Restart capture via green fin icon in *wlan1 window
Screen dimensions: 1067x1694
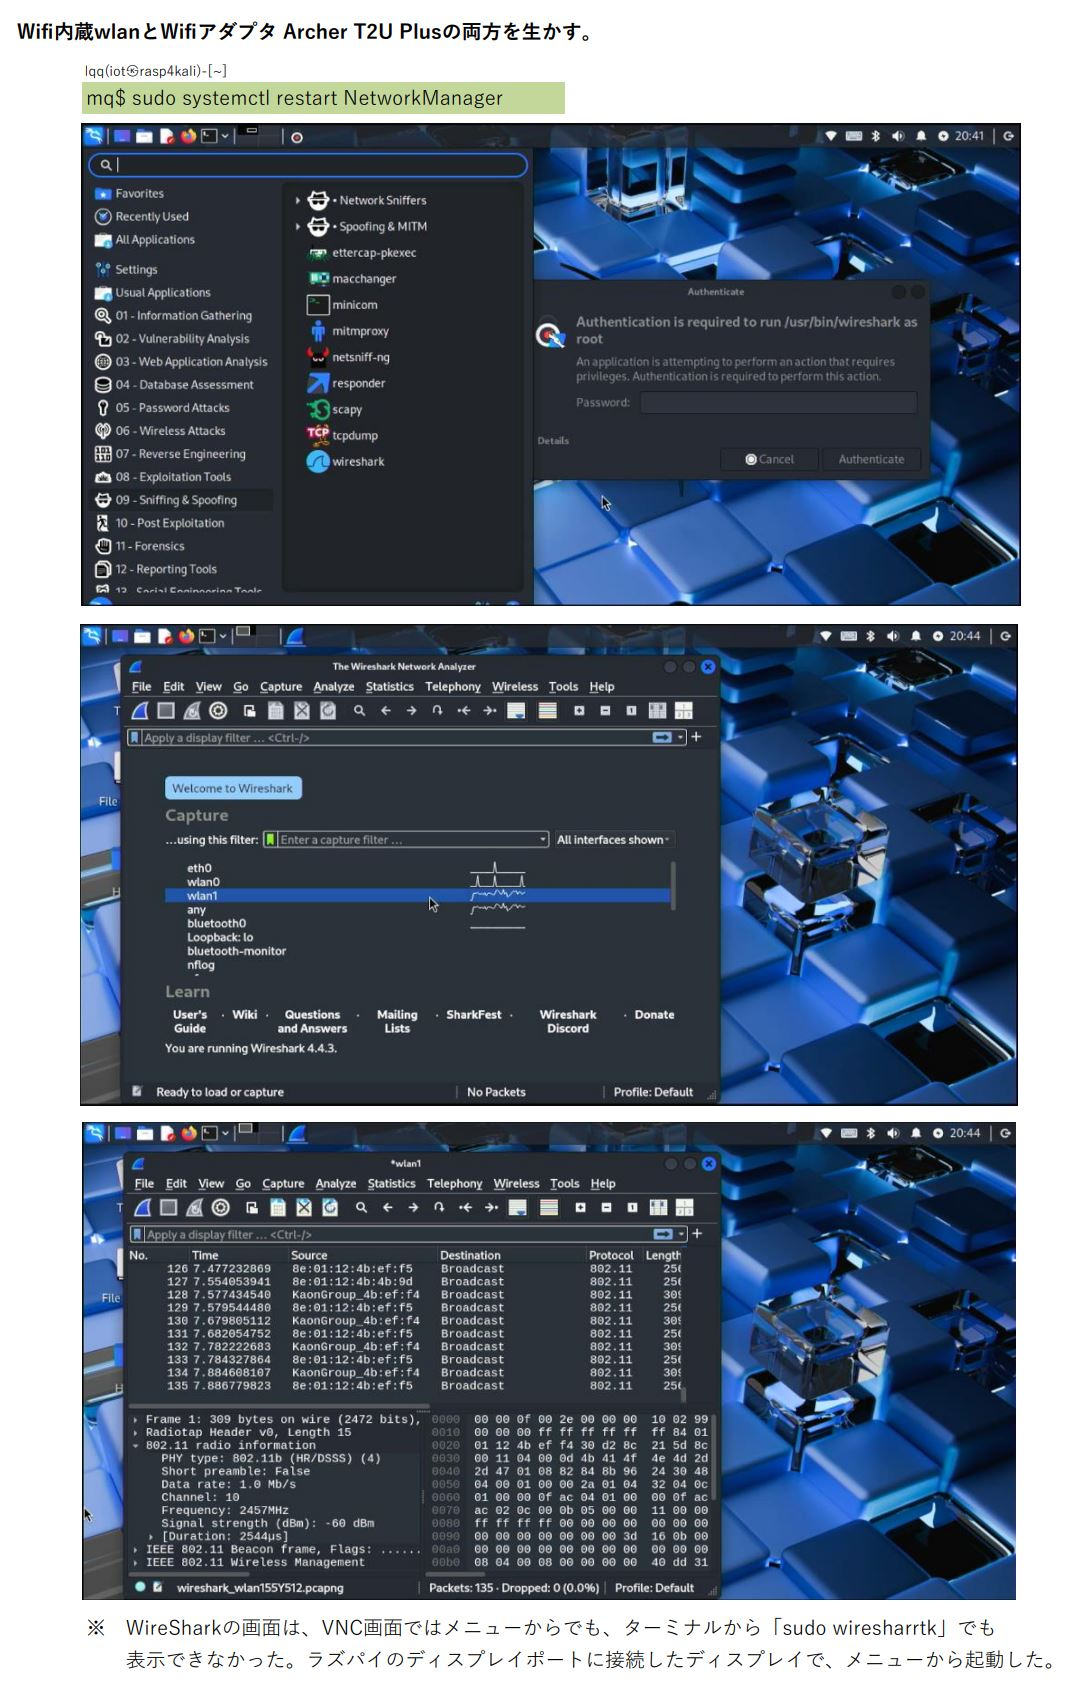pyautogui.click(x=195, y=1208)
